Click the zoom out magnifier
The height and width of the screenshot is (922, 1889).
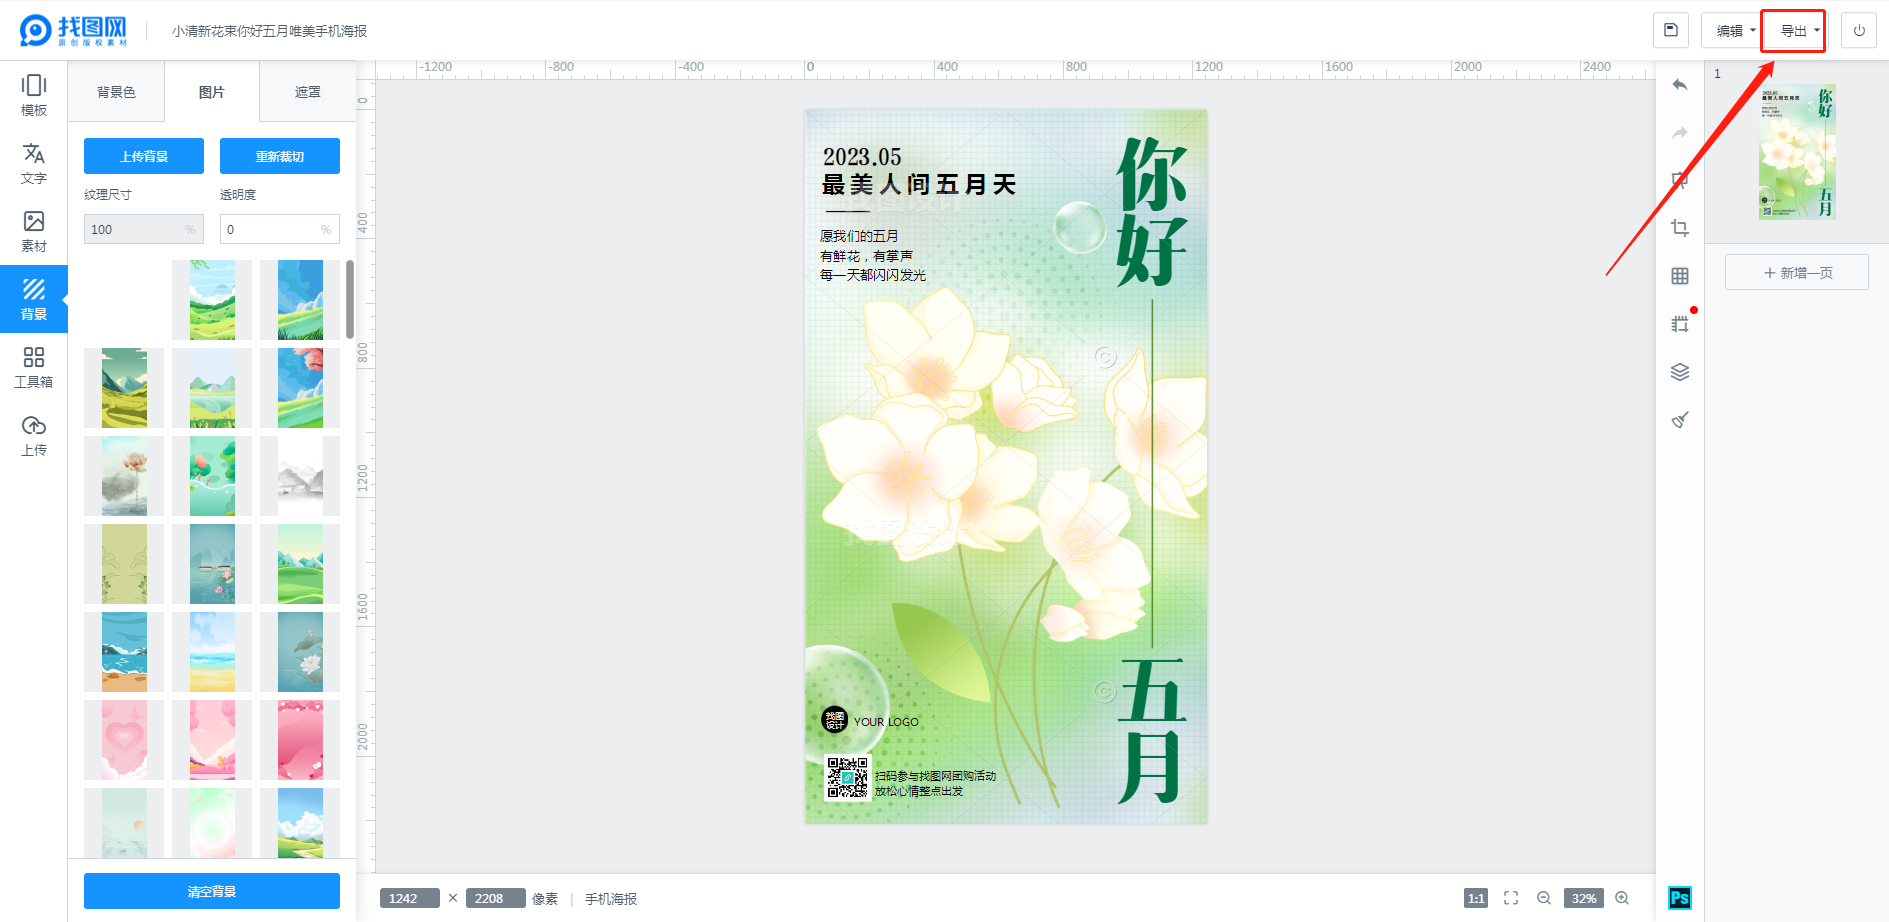pos(1544,898)
